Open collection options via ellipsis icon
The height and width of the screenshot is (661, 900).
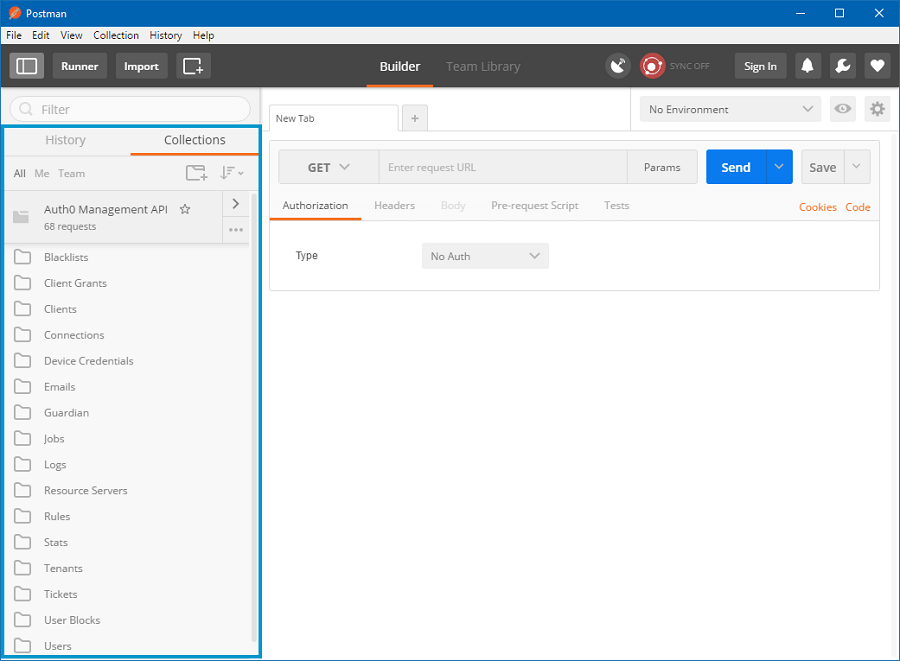pyautogui.click(x=236, y=229)
